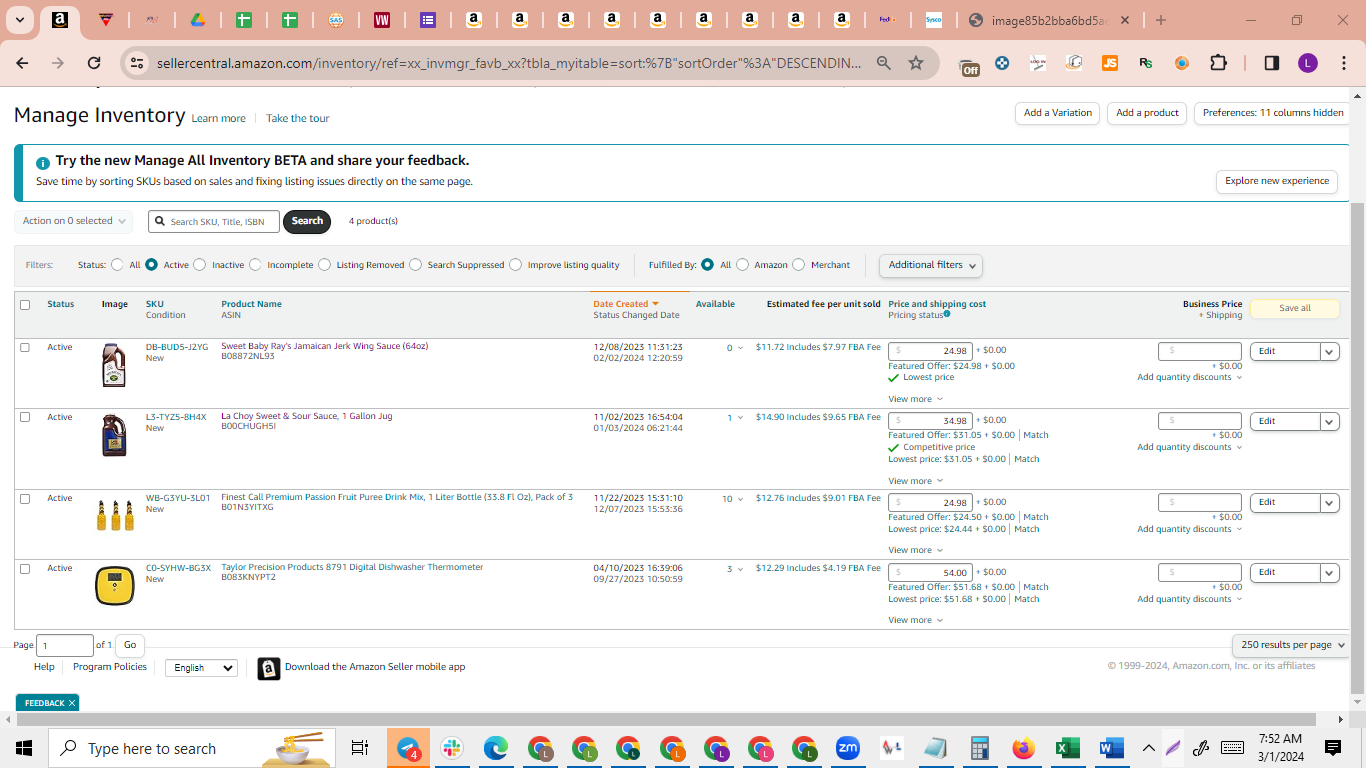Select the Incomplete status filter
1366x768 pixels.
pyautogui.click(x=255, y=265)
